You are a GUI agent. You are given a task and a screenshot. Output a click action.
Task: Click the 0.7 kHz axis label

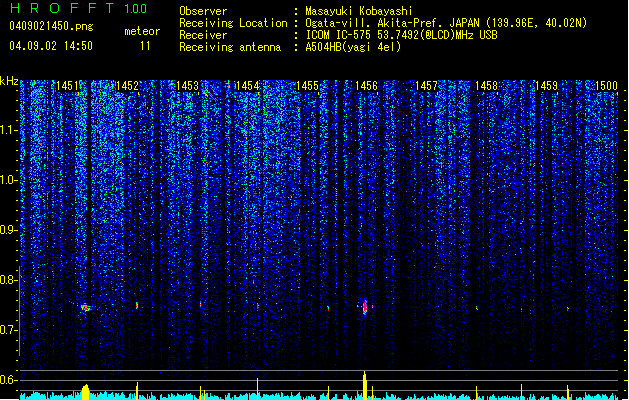pos(8,330)
